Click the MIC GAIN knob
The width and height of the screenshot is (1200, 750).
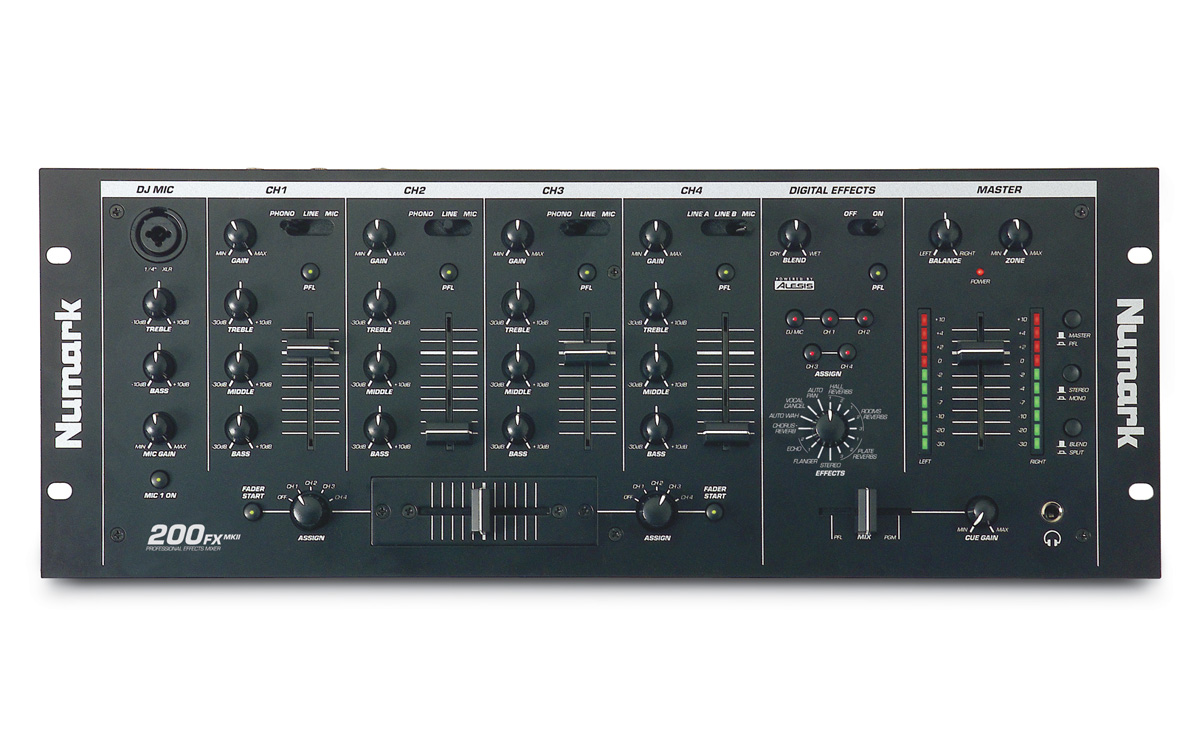pyautogui.click(x=157, y=426)
